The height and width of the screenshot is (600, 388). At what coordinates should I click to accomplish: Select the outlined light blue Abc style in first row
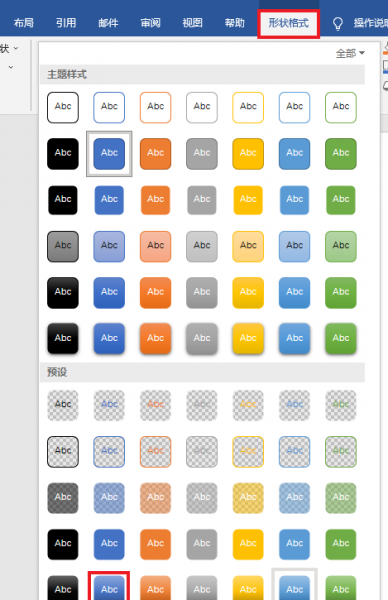click(294, 107)
